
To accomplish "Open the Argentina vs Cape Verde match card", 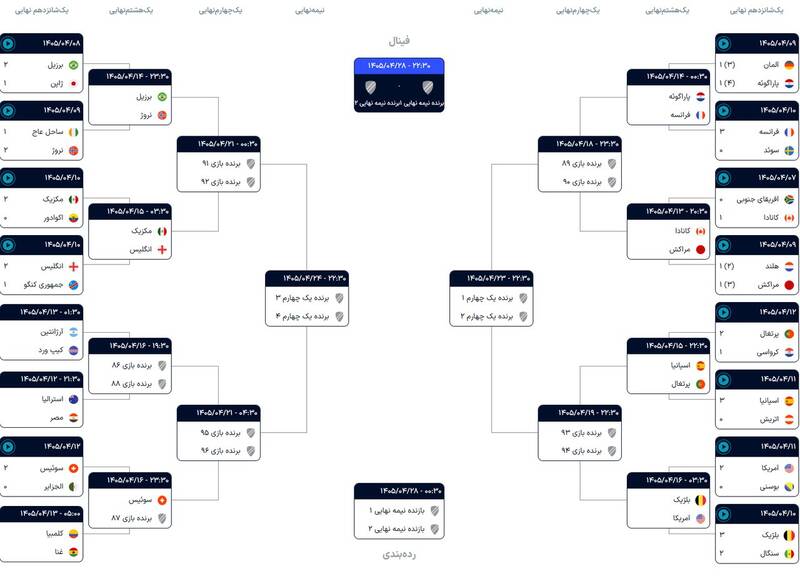I will click(41, 332).
